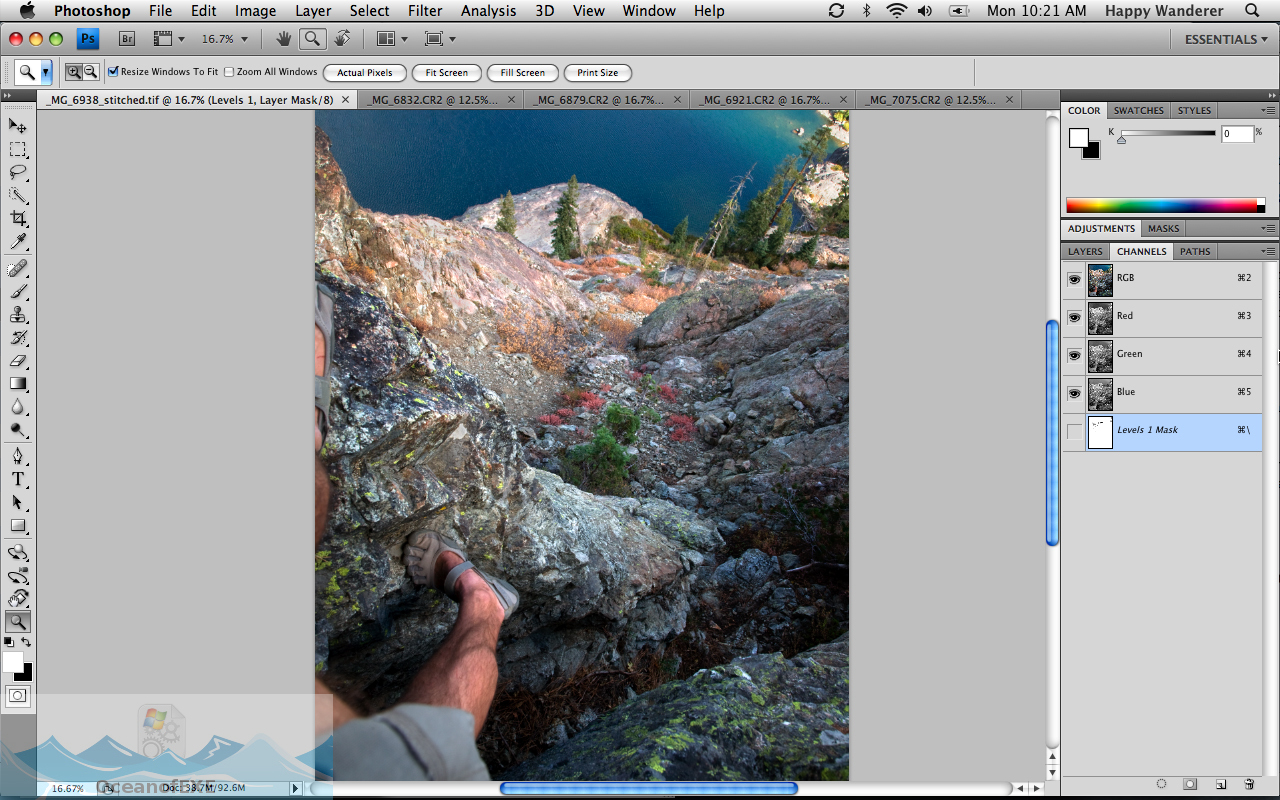Hide the Blue channel eye
Image resolution: width=1280 pixels, height=800 pixels.
pyautogui.click(x=1074, y=393)
